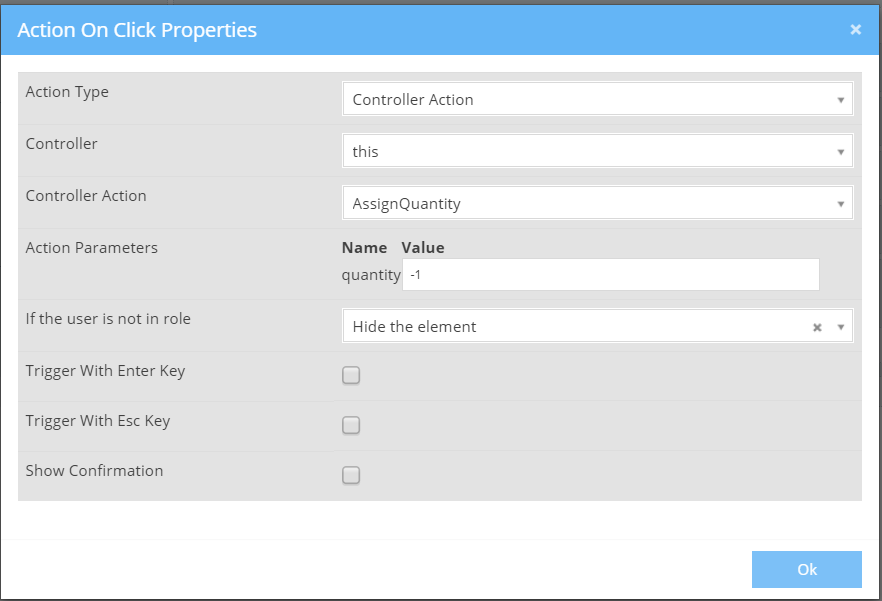Click the 'Action Parameters' label
Viewport: 882px width, 601px height.
click(91, 248)
